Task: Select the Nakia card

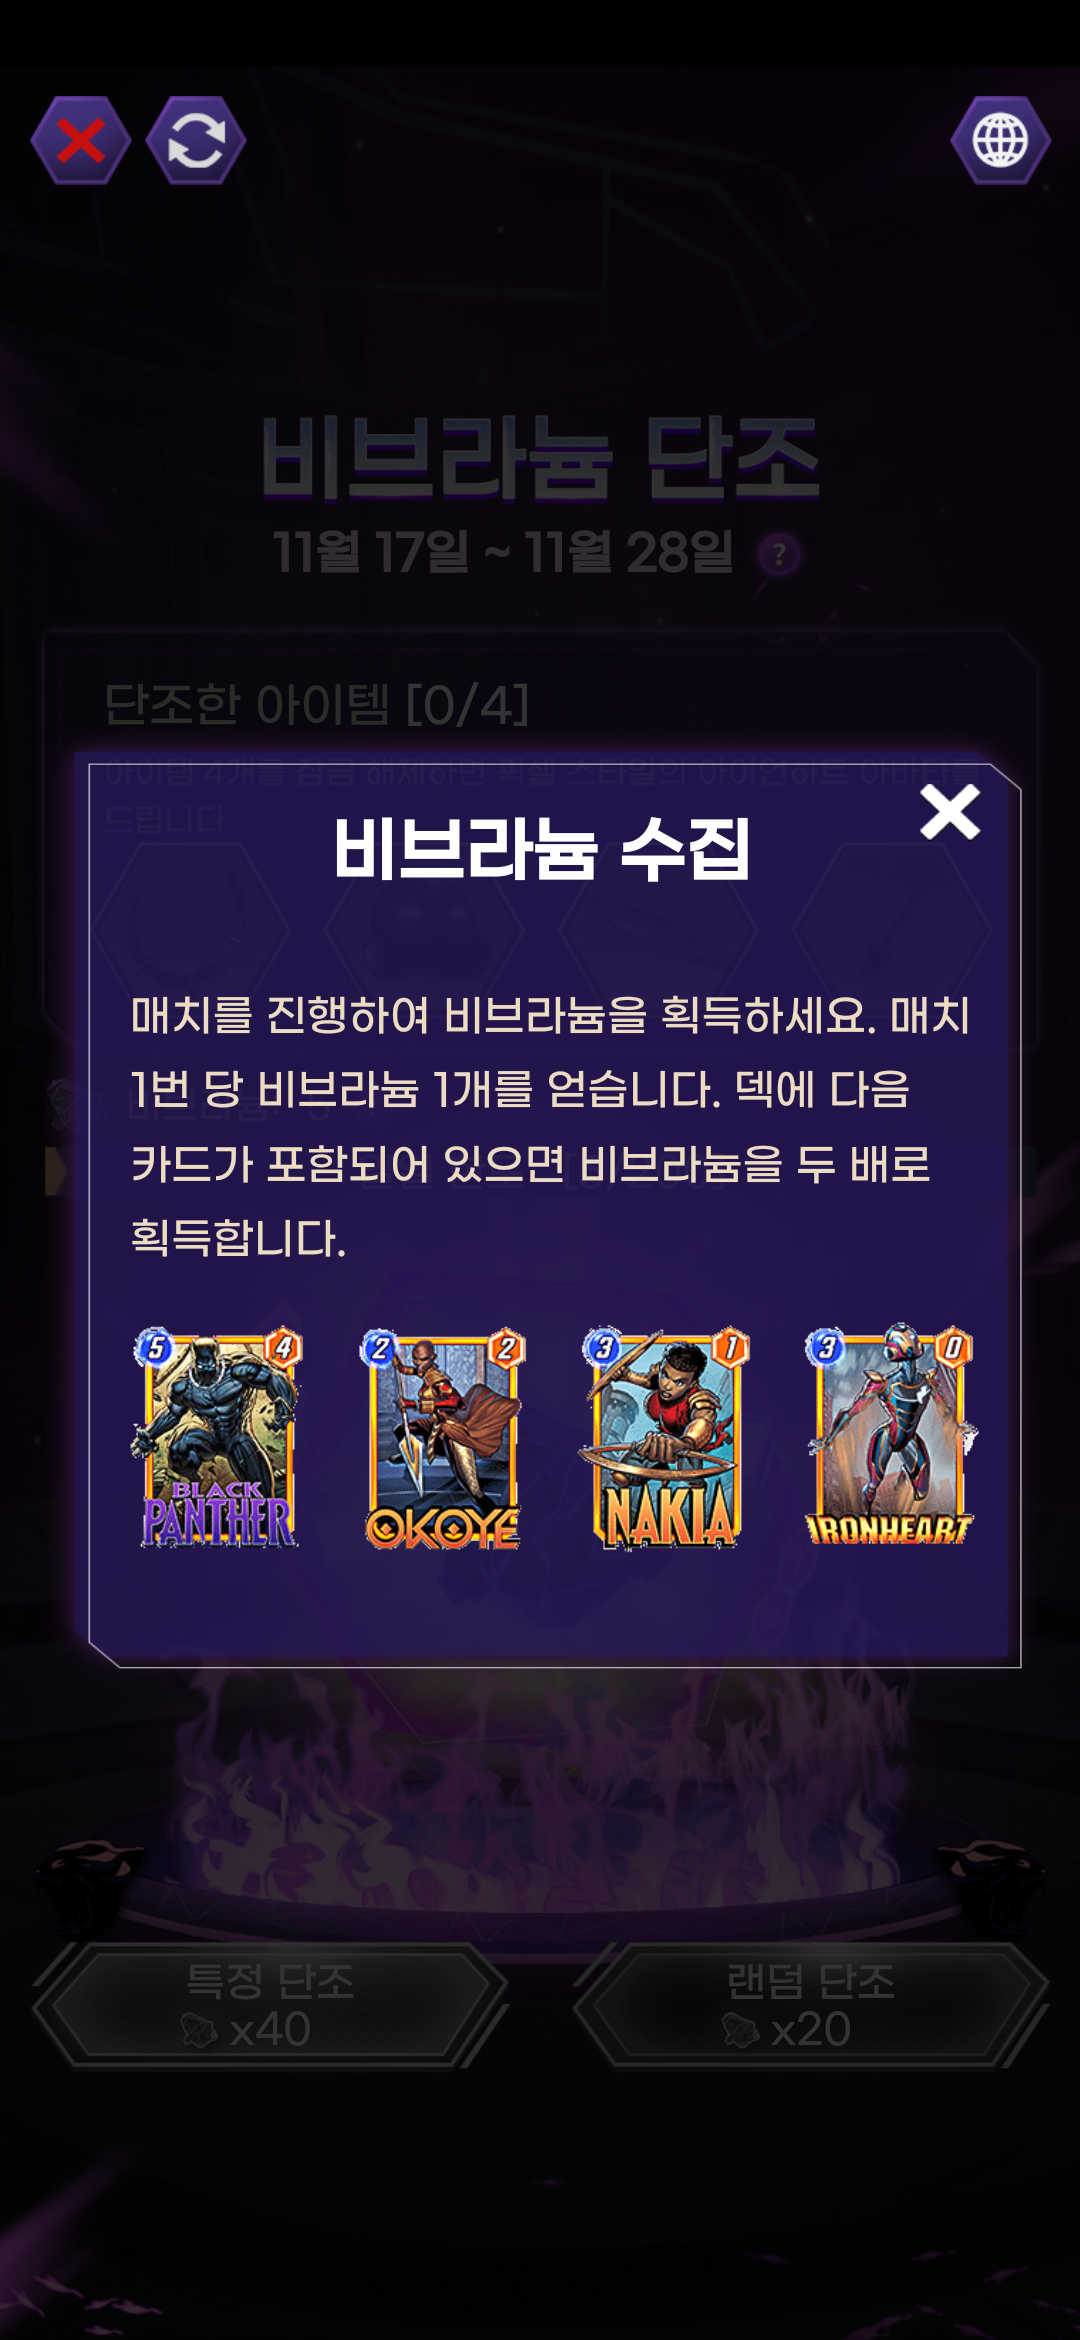Action: pos(666,1439)
